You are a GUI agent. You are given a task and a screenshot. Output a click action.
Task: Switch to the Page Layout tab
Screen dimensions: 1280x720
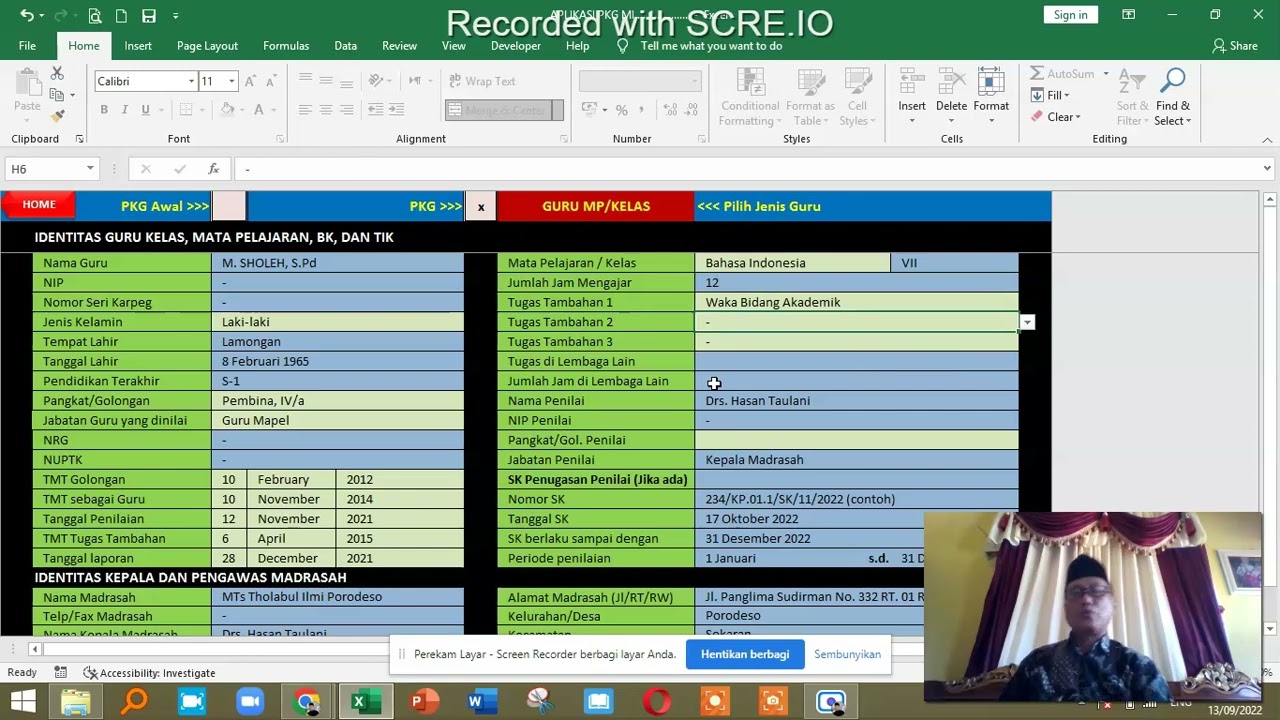[x=207, y=46]
